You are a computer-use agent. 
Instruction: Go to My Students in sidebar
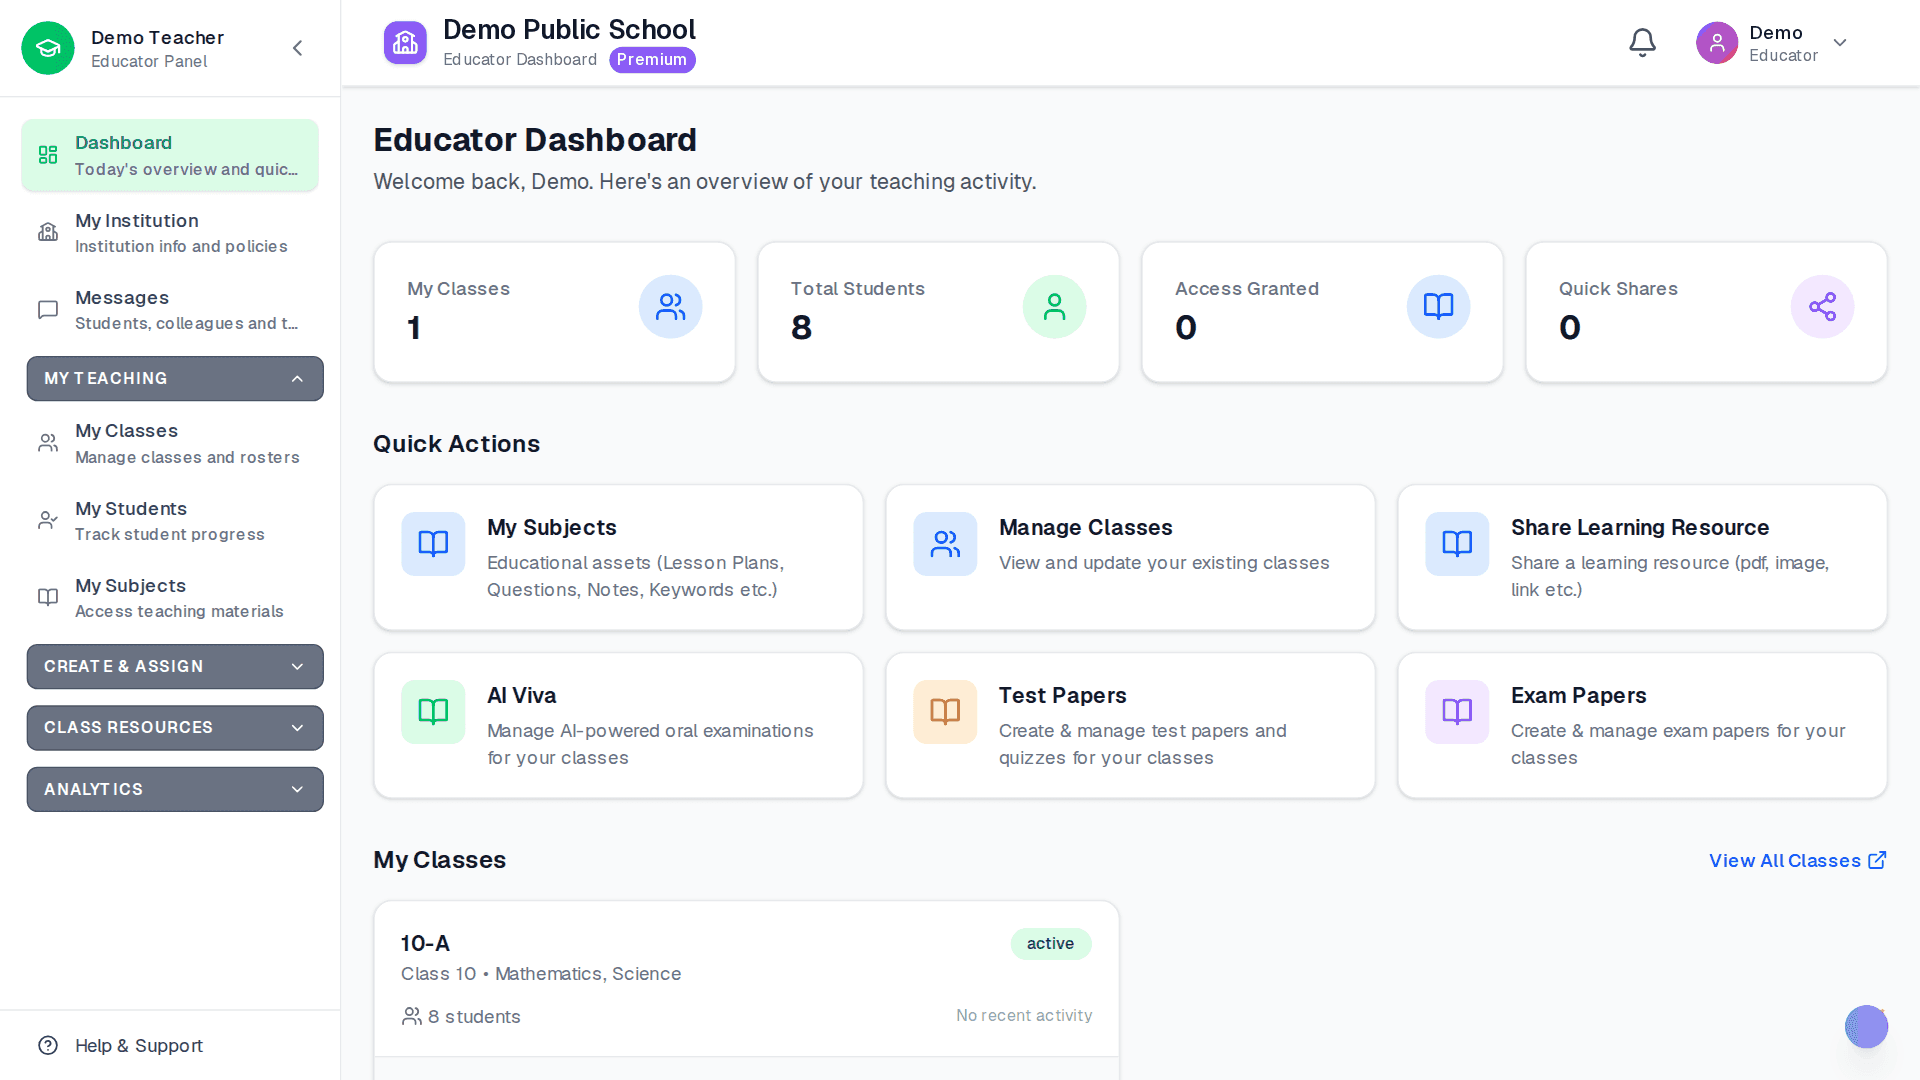click(170, 520)
